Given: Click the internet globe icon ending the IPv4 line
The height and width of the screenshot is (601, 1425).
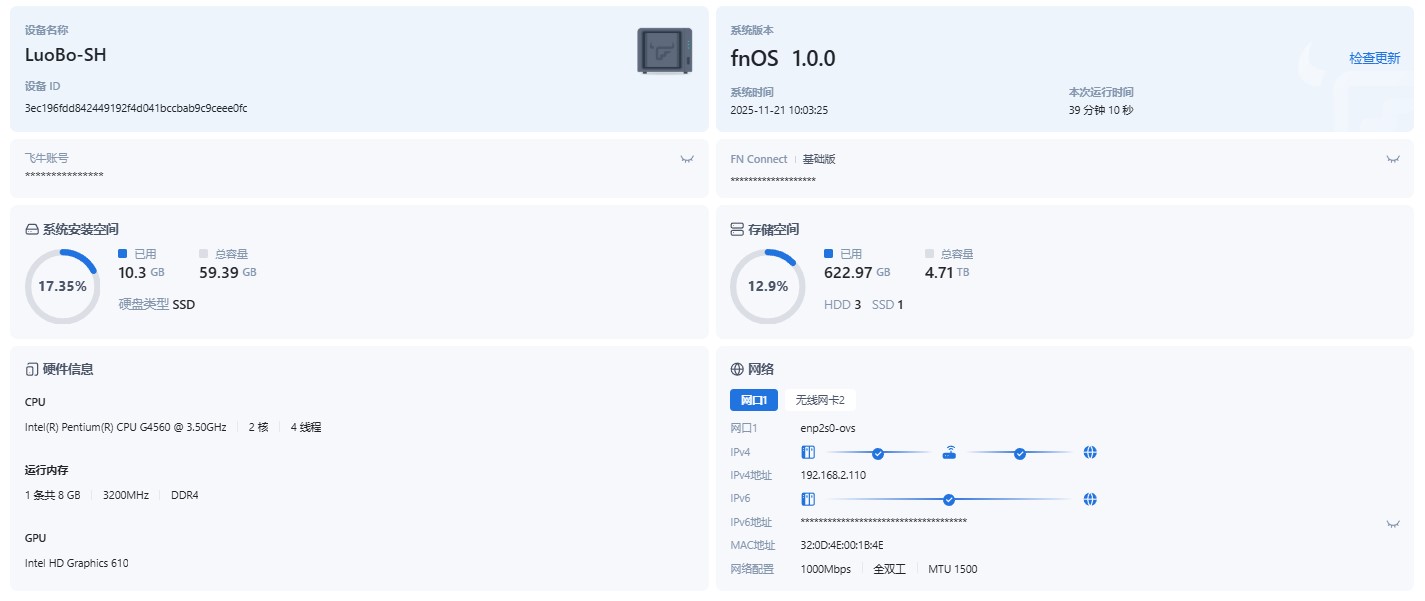Looking at the screenshot, I should tap(1090, 452).
